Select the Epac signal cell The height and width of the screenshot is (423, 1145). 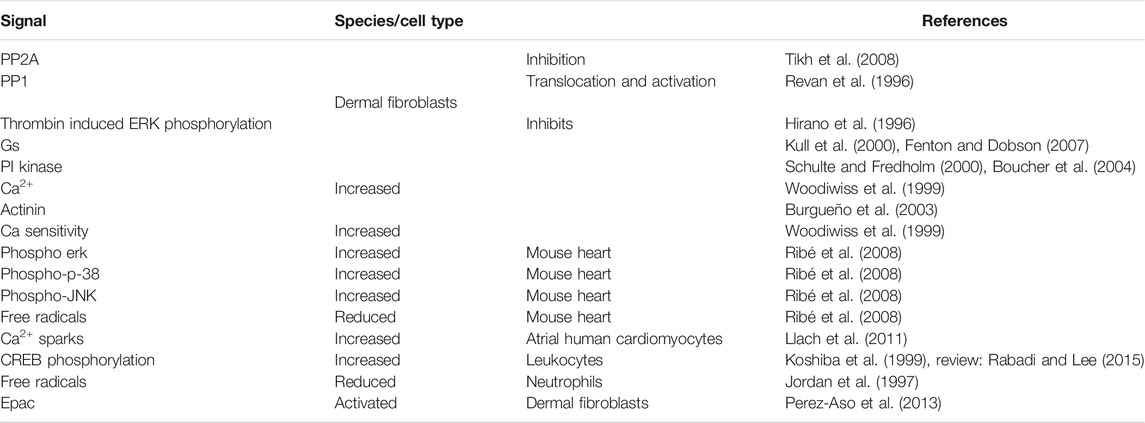point(15,403)
